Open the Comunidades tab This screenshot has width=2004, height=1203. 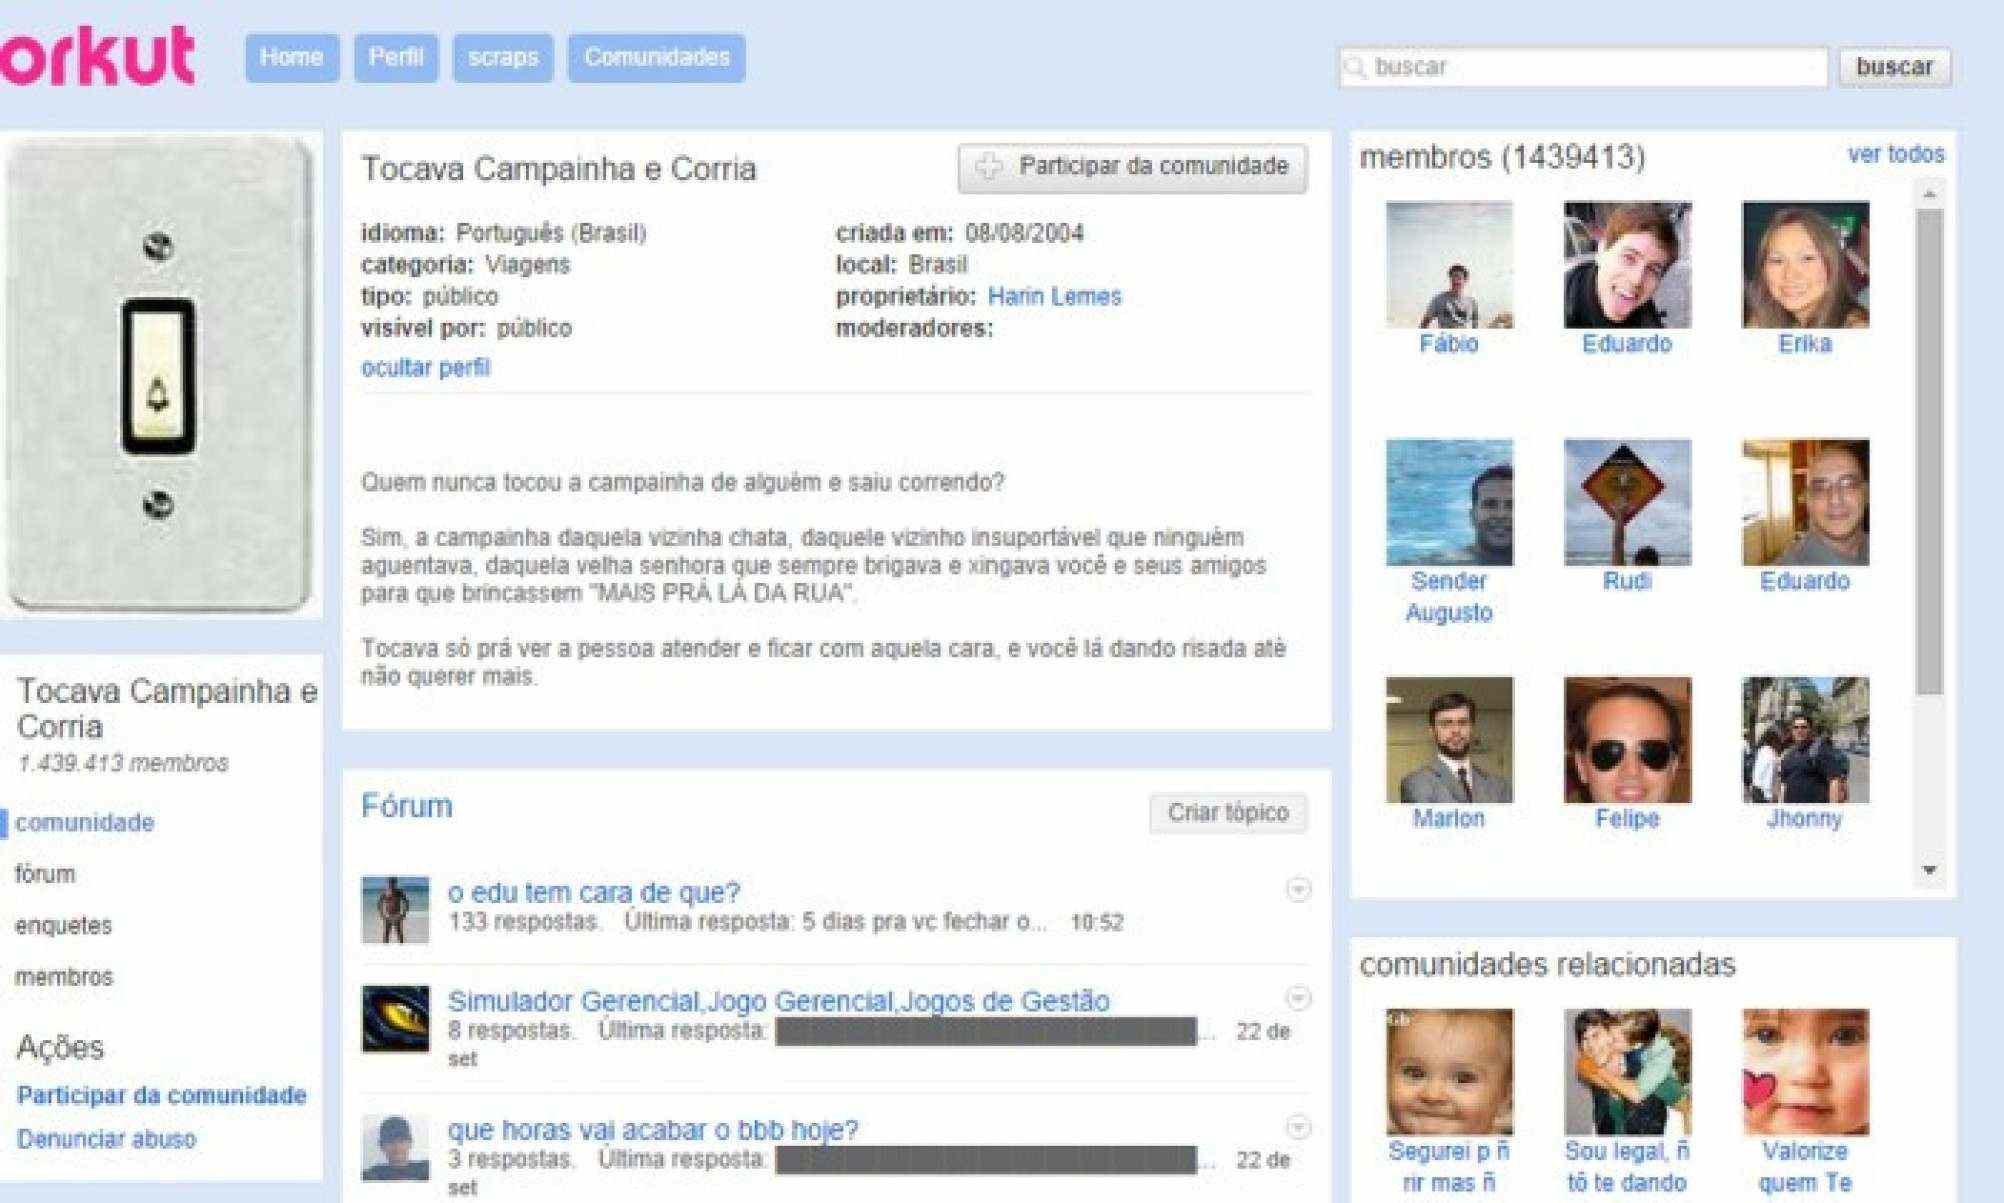[656, 57]
